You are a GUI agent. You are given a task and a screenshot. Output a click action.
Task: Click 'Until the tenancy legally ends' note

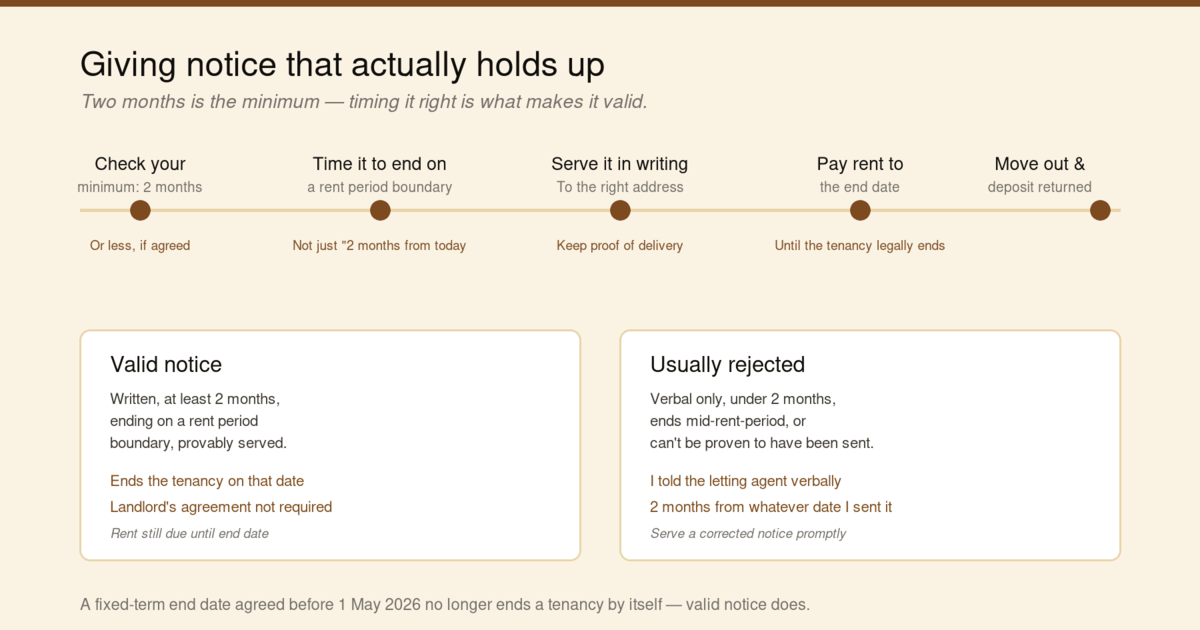[860, 246]
